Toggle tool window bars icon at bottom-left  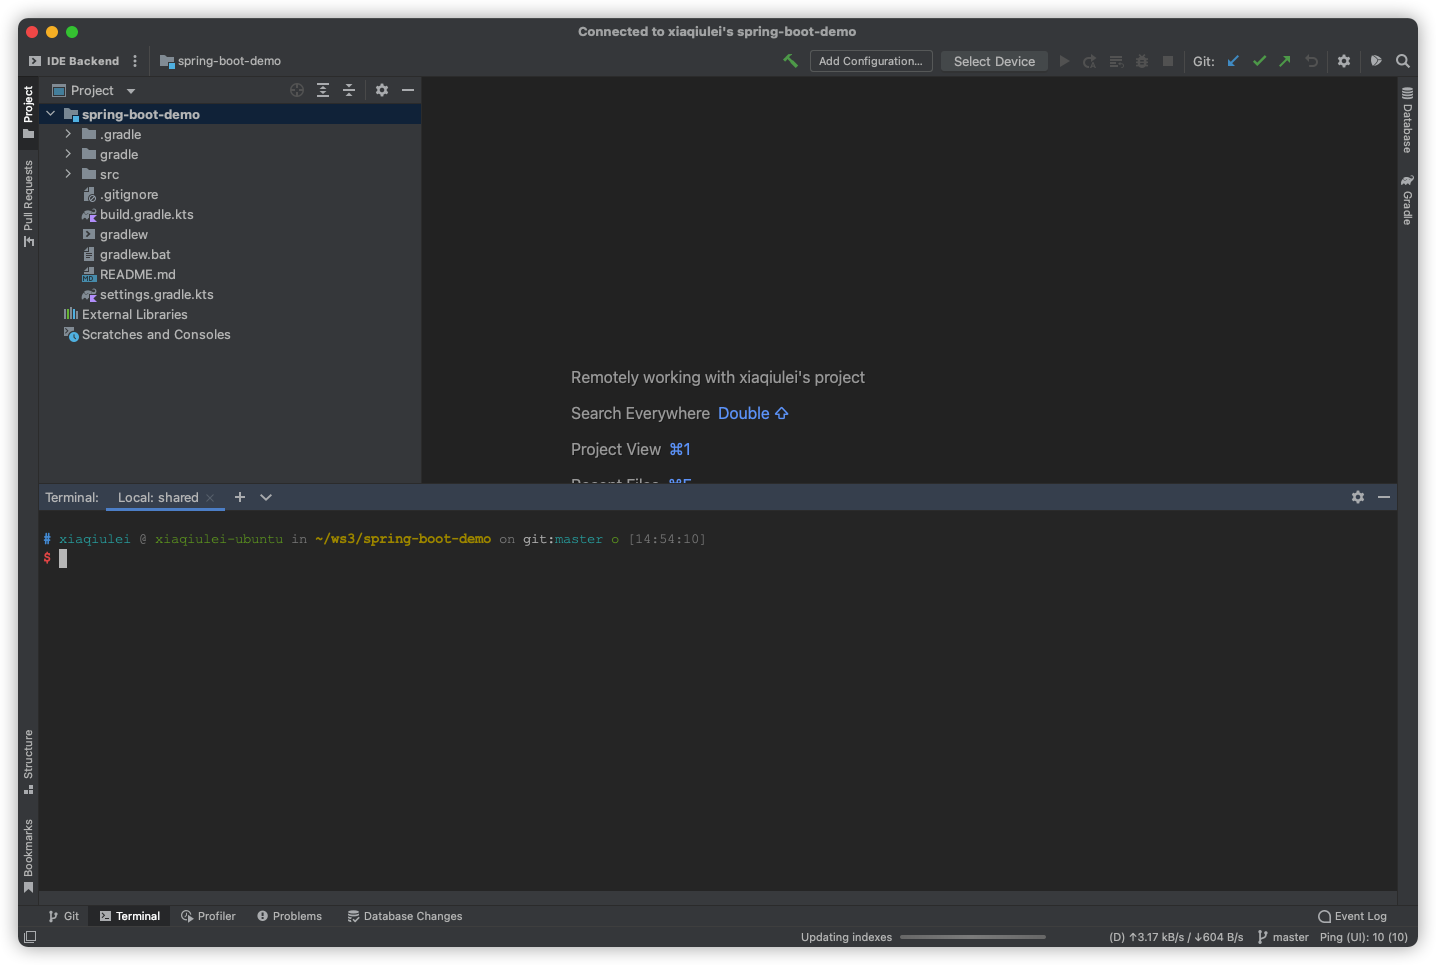[30, 937]
